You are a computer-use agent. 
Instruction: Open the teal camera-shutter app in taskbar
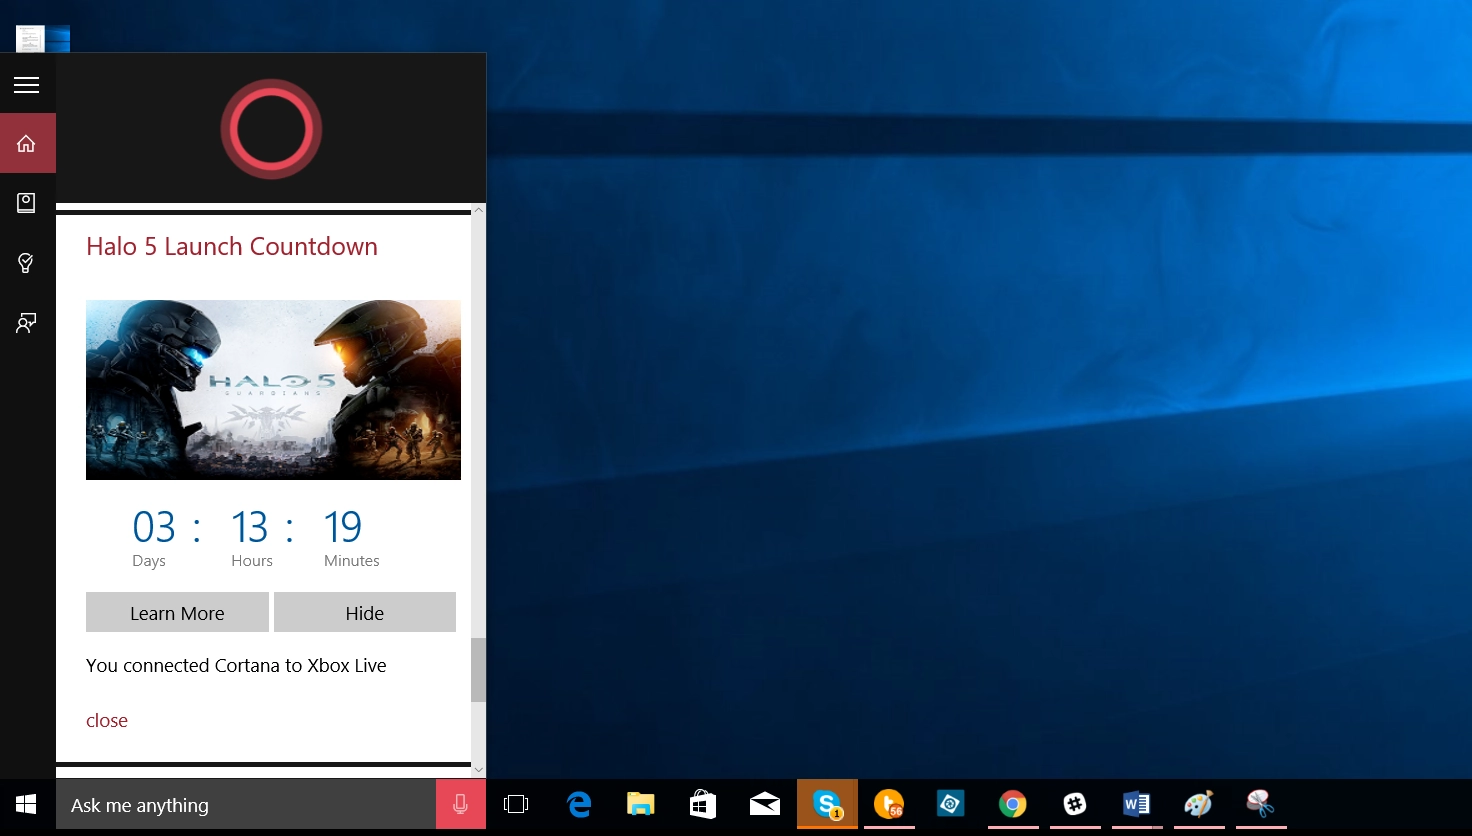(950, 804)
